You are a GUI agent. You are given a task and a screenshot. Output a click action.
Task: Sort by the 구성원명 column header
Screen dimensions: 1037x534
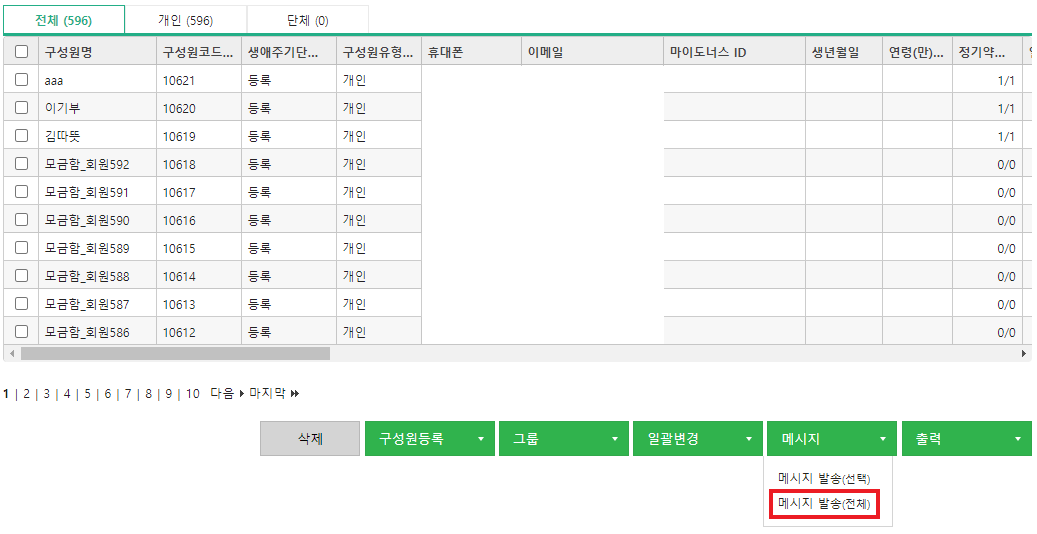(x=96, y=52)
